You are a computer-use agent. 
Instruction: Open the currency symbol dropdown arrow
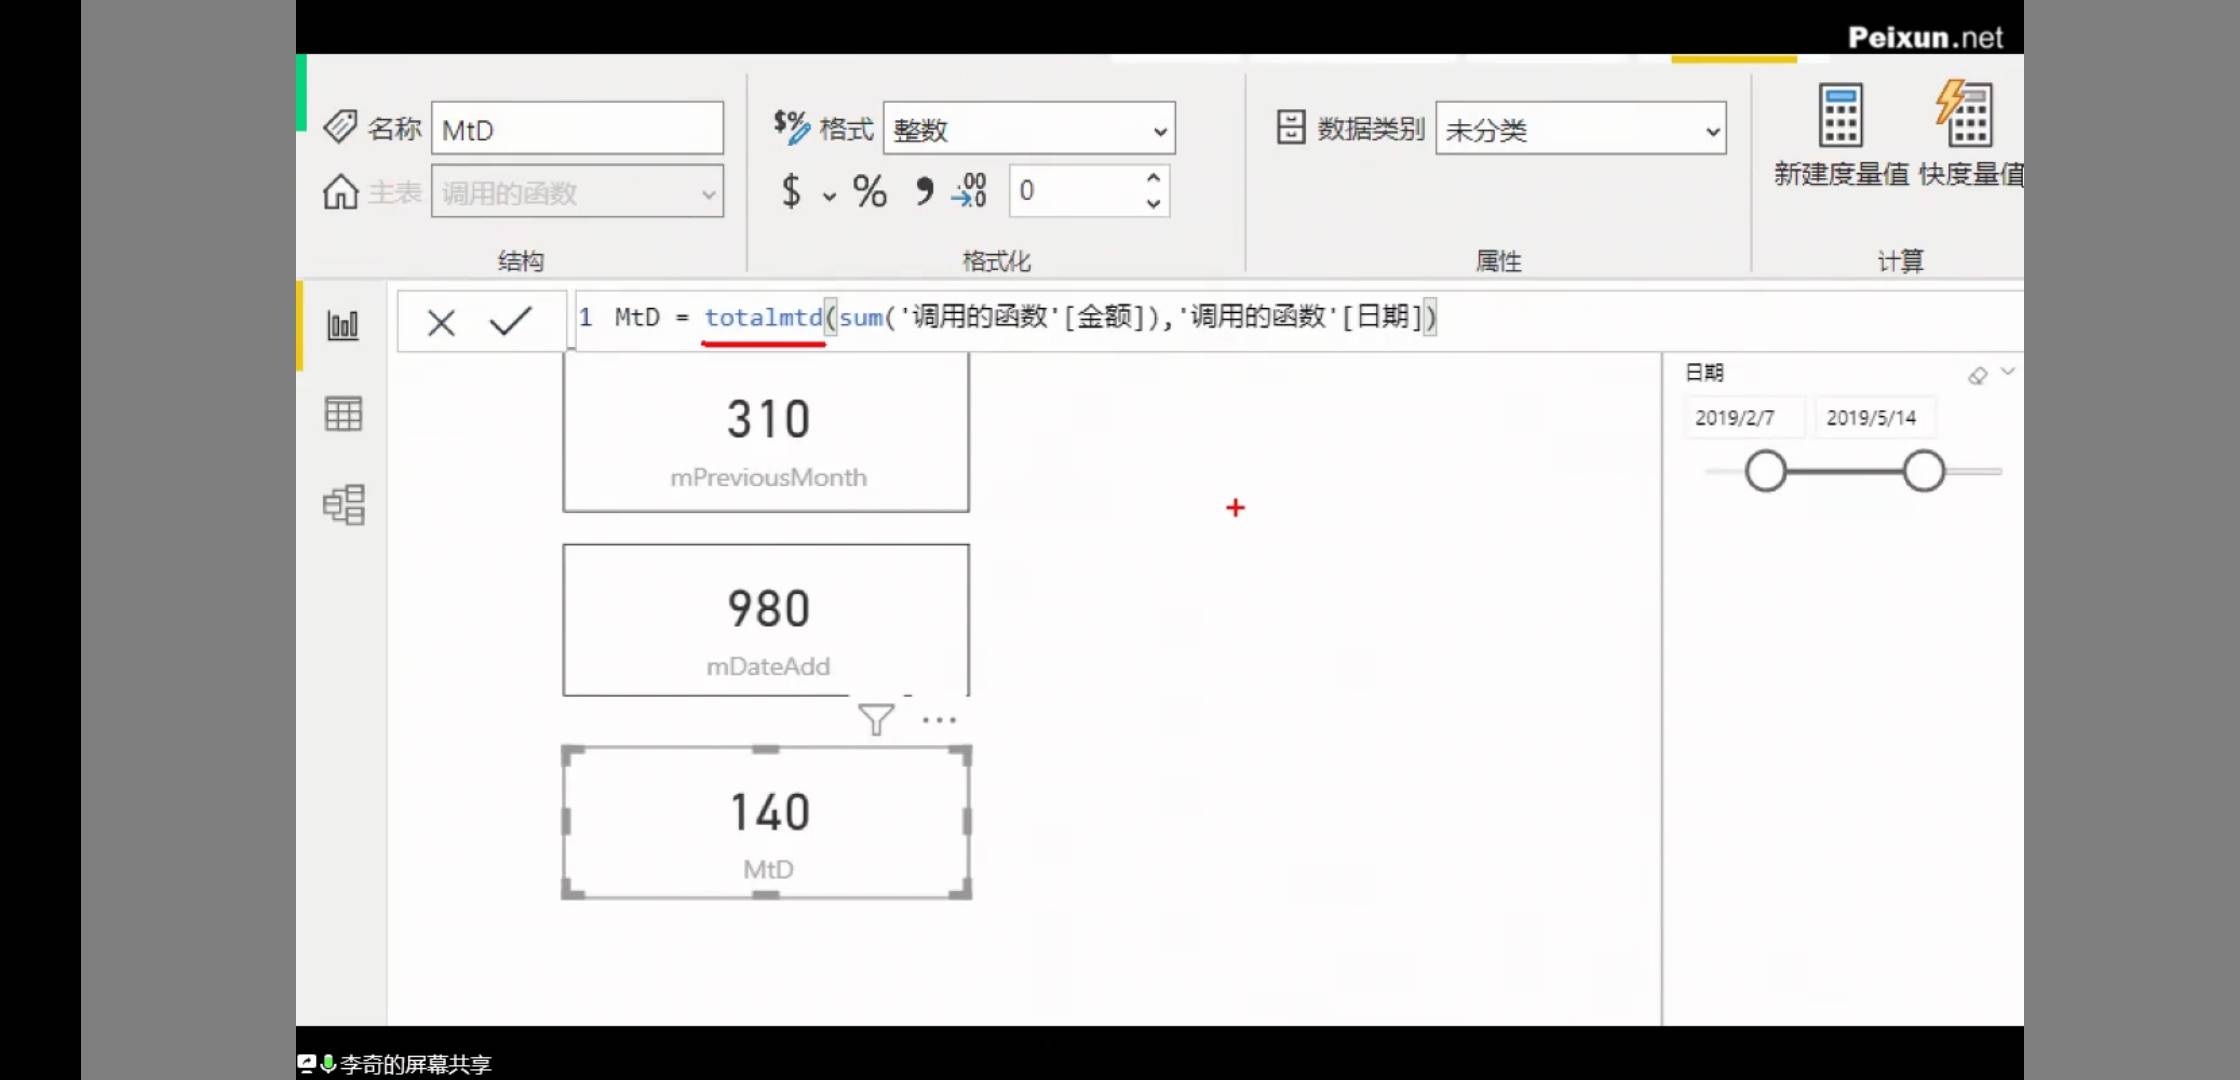click(829, 196)
